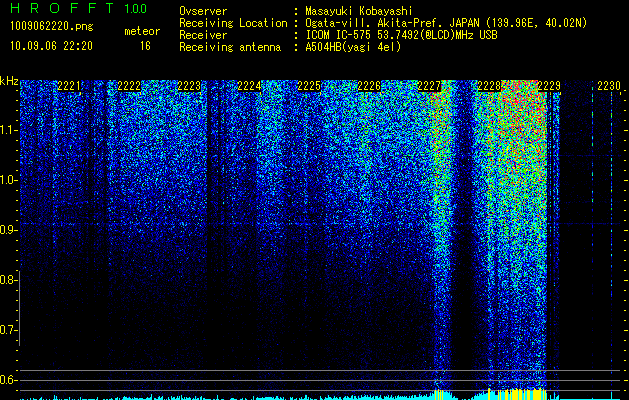
Task: Click the kHz axis unit label
Action: coord(9,81)
